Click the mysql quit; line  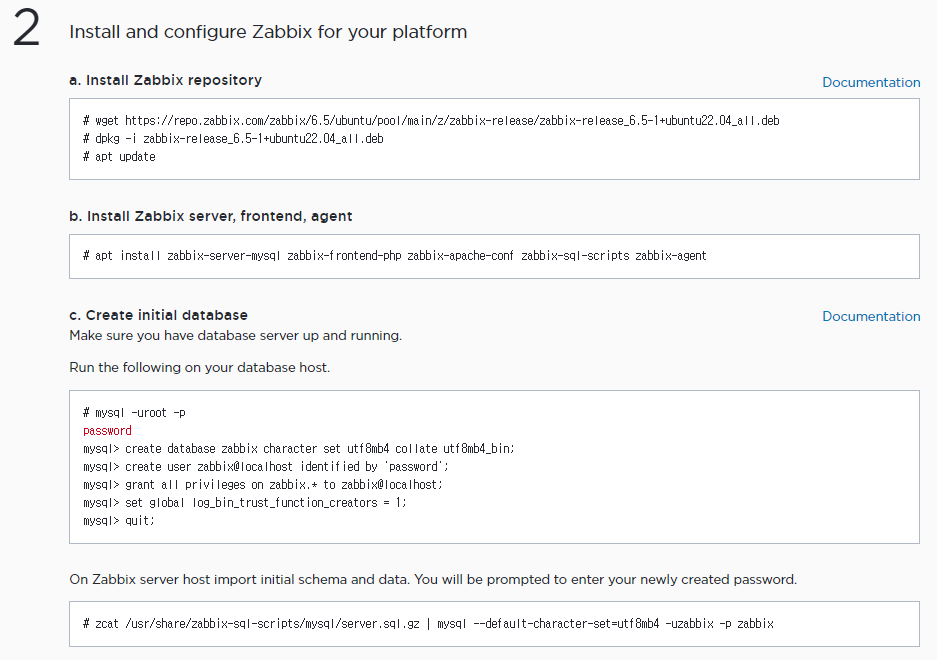(x=119, y=521)
